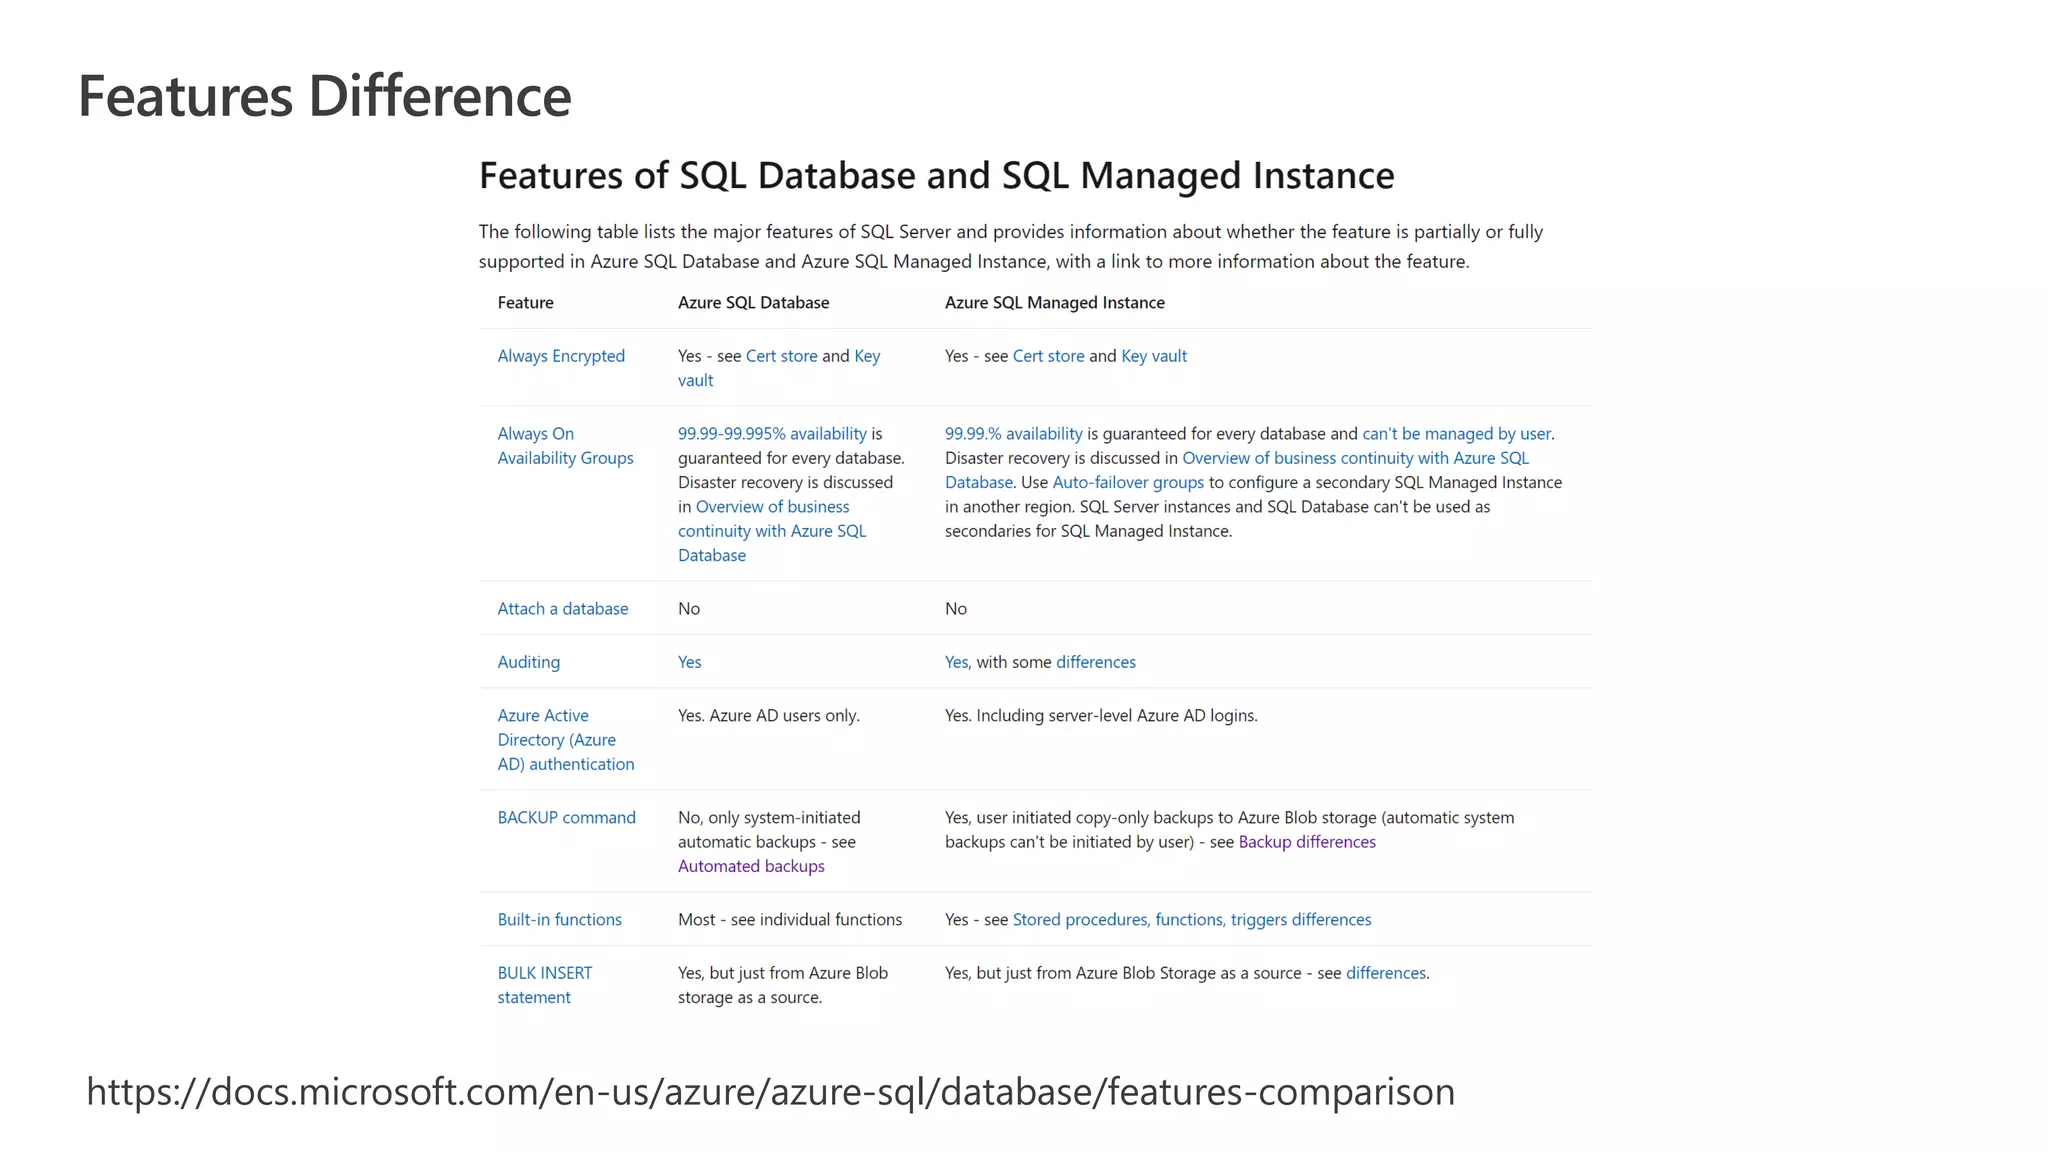Click the docs.microsoft.com features-comparison URL
2048x1152 pixels.
[x=770, y=1092]
